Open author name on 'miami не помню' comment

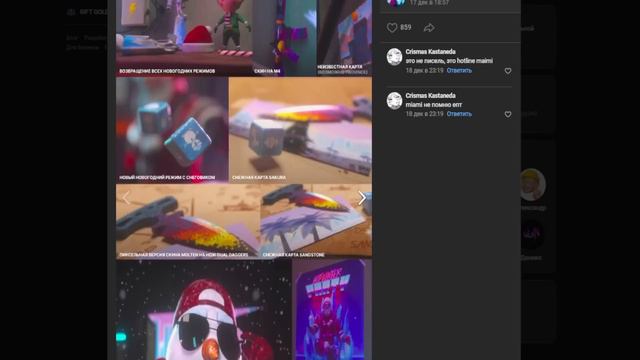[x=430, y=95]
